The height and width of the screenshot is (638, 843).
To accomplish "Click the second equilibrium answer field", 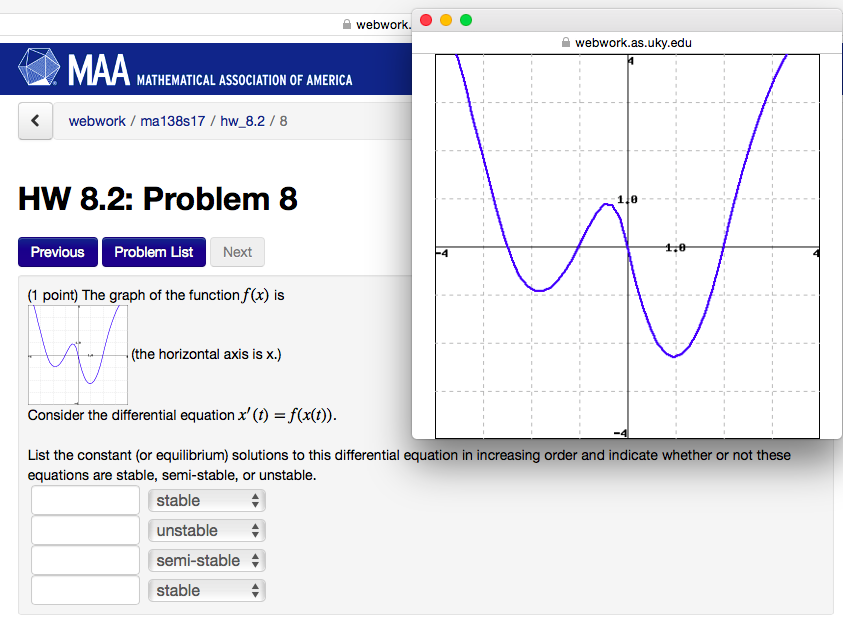I will (x=85, y=530).
